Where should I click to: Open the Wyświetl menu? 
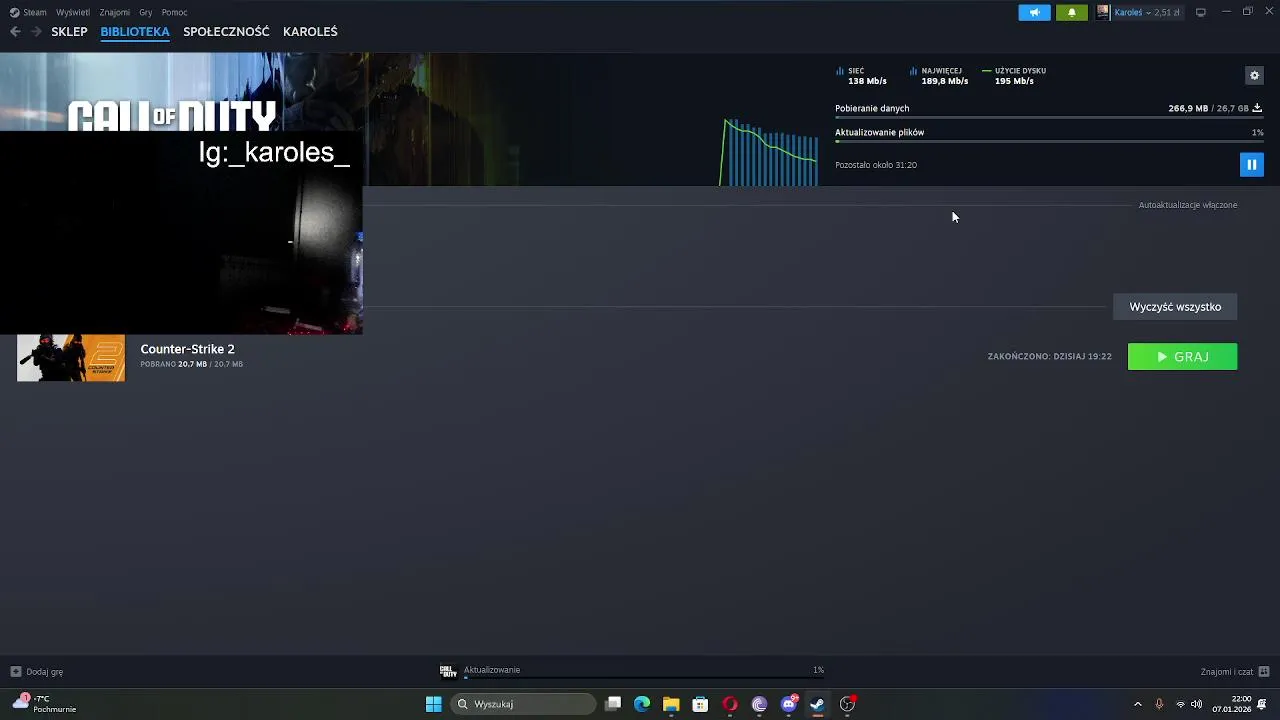point(73,12)
